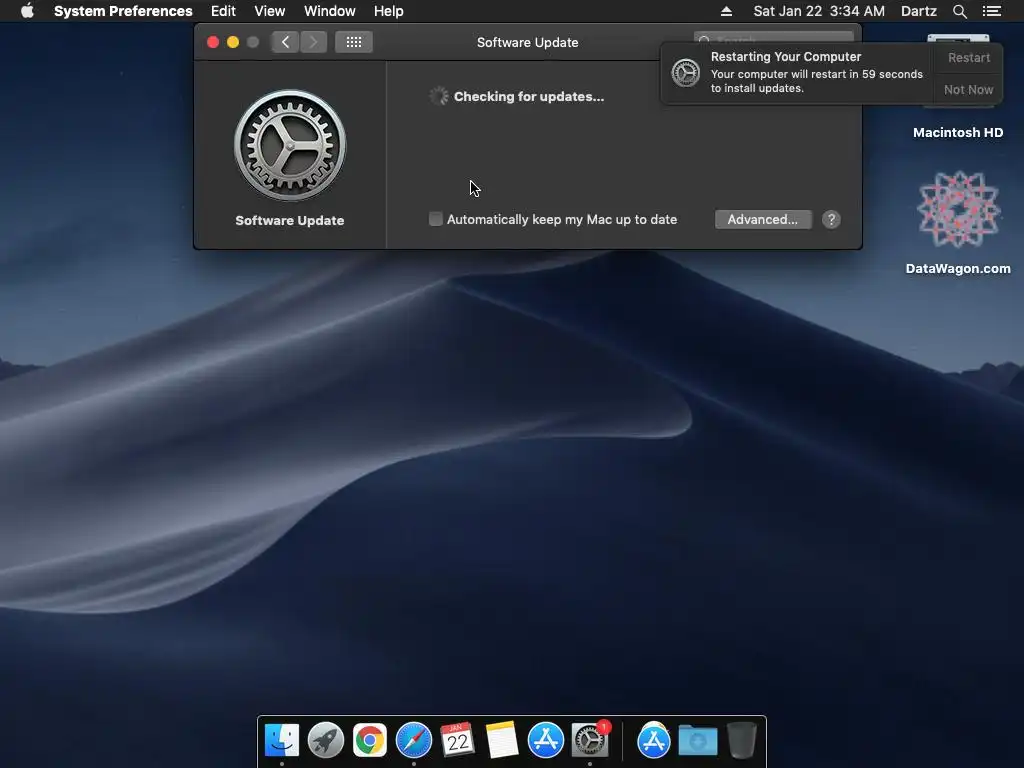
Task: Click the Software Update label under gear
Action: click(x=289, y=220)
